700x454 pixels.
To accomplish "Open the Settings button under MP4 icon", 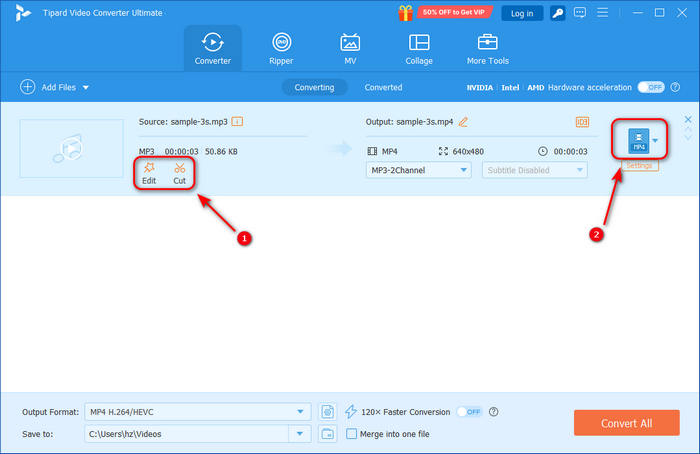I will (640, 165).
